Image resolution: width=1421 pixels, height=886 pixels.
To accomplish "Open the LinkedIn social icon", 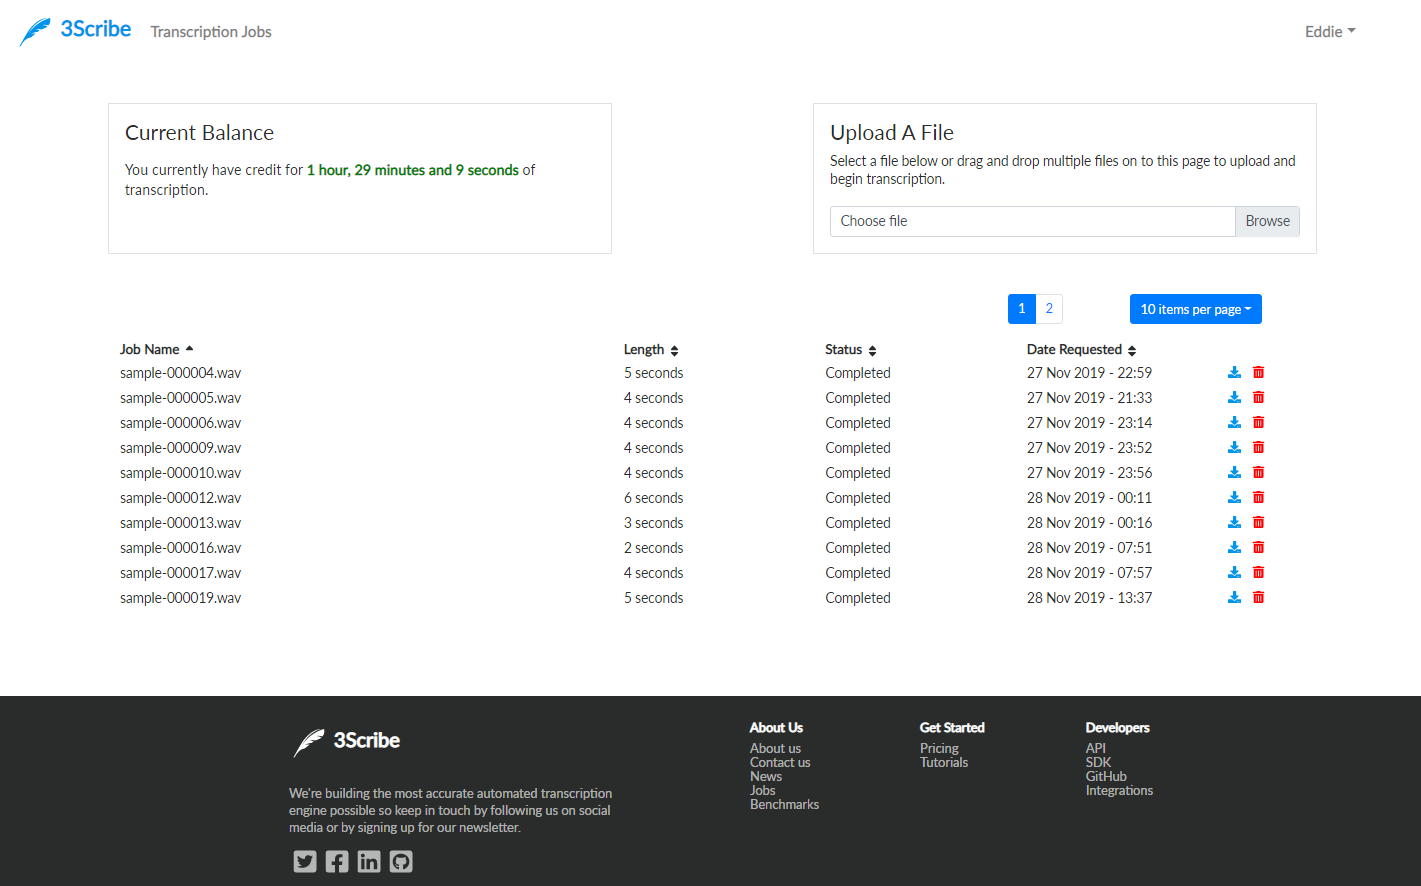I will point(368,861).
